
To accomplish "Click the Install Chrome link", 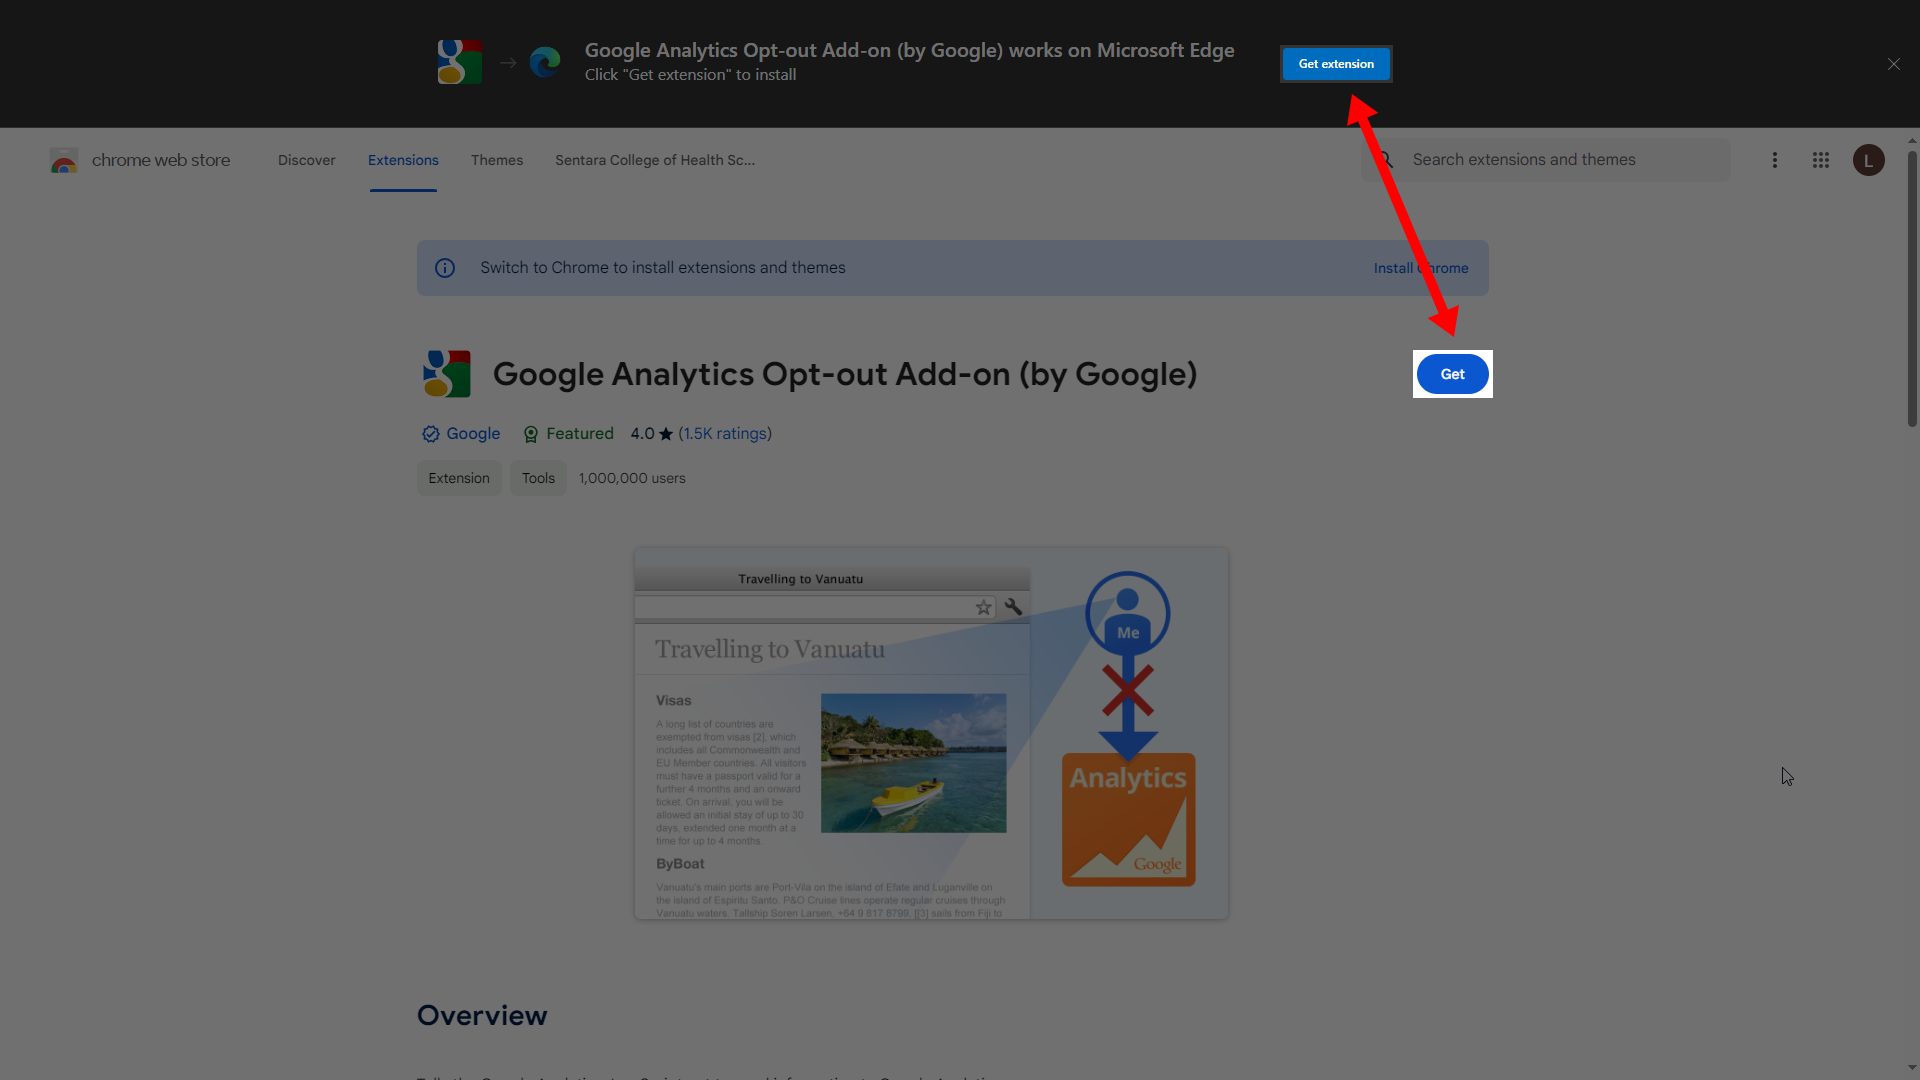I will point(1421,268).
